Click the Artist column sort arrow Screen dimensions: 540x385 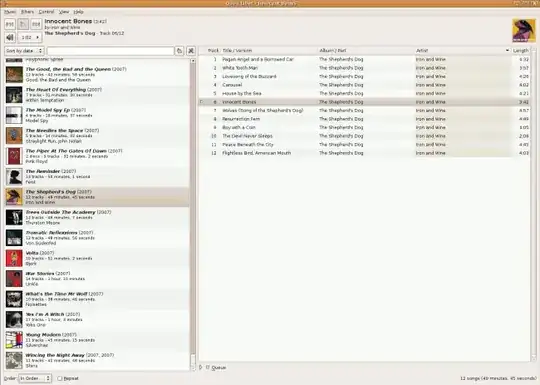click(x=507, y=51)
